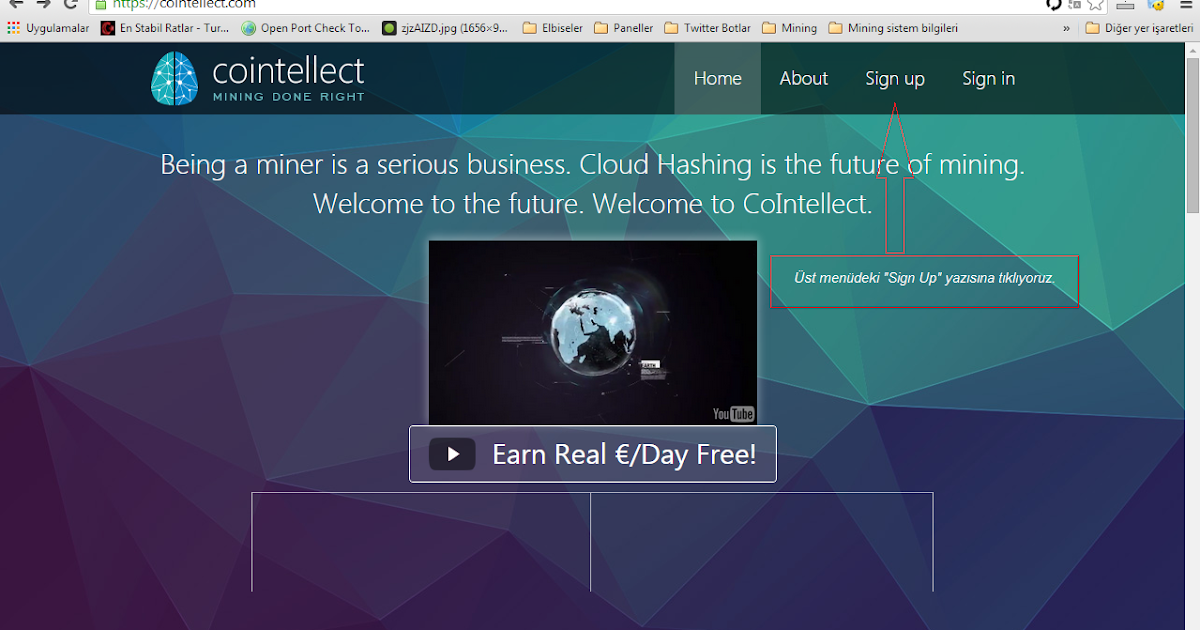Click the cointellect.com address bar URL
Screen dimensions: 1200x630
[183, 4]
